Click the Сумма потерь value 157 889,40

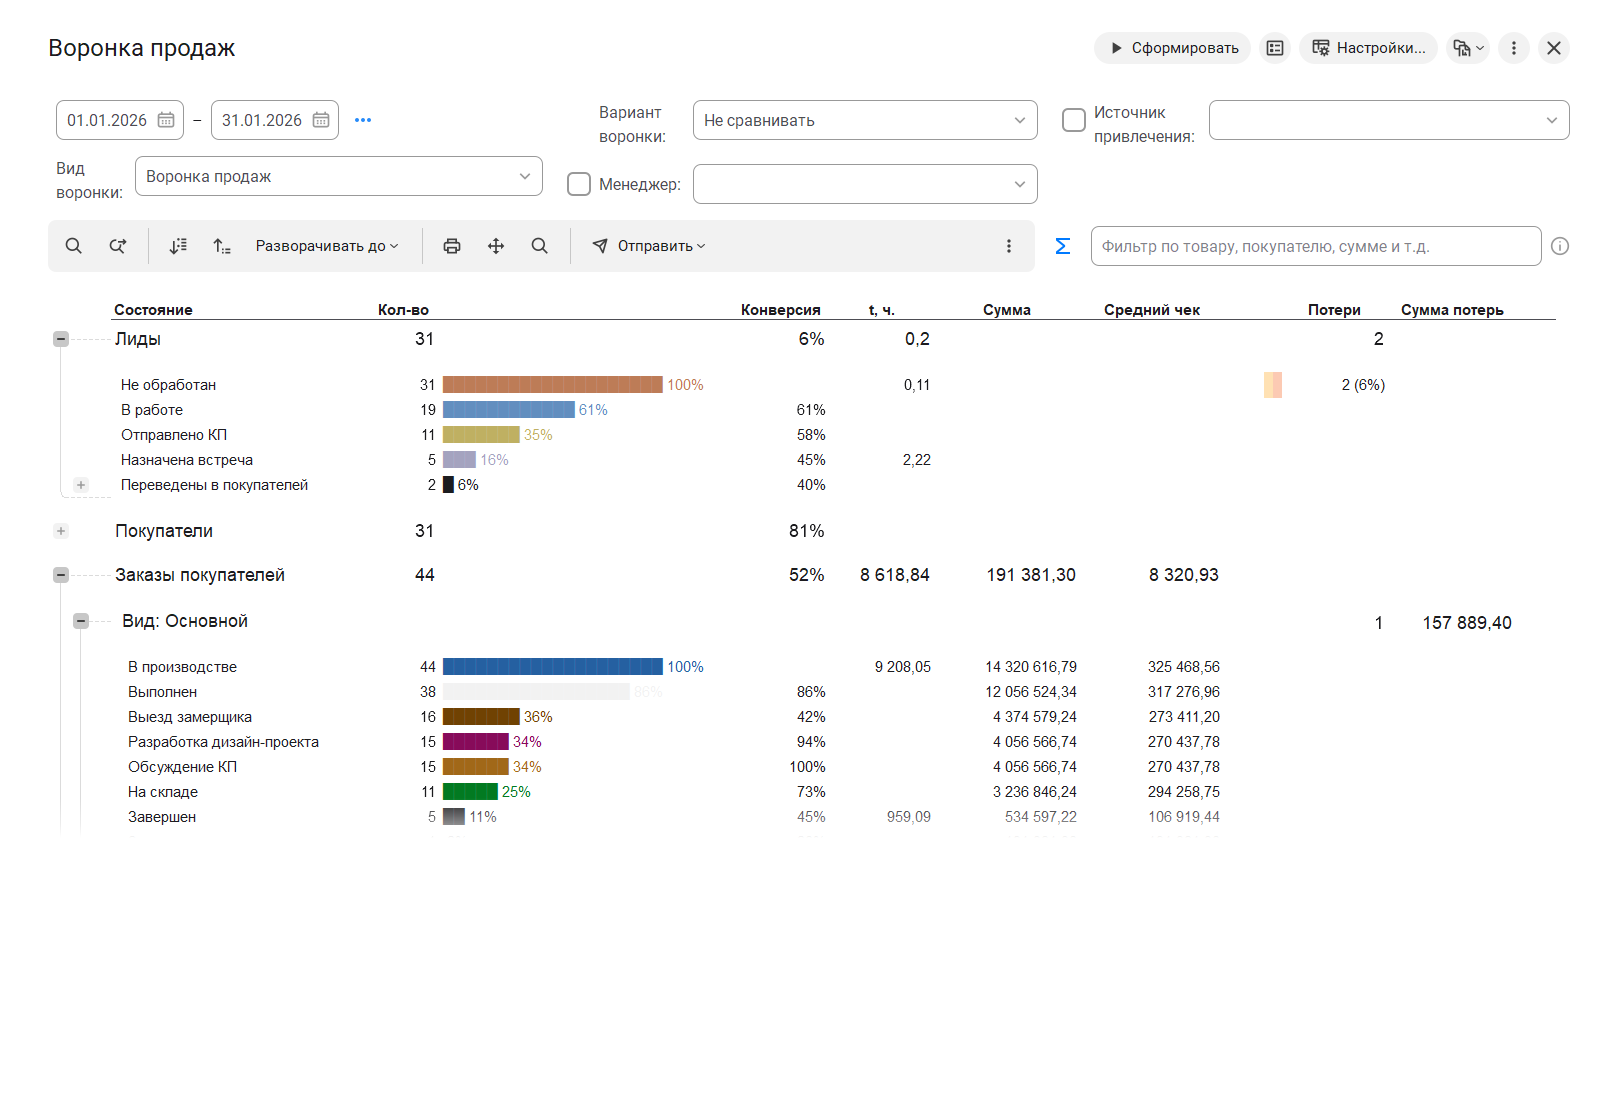(1467, 623)
